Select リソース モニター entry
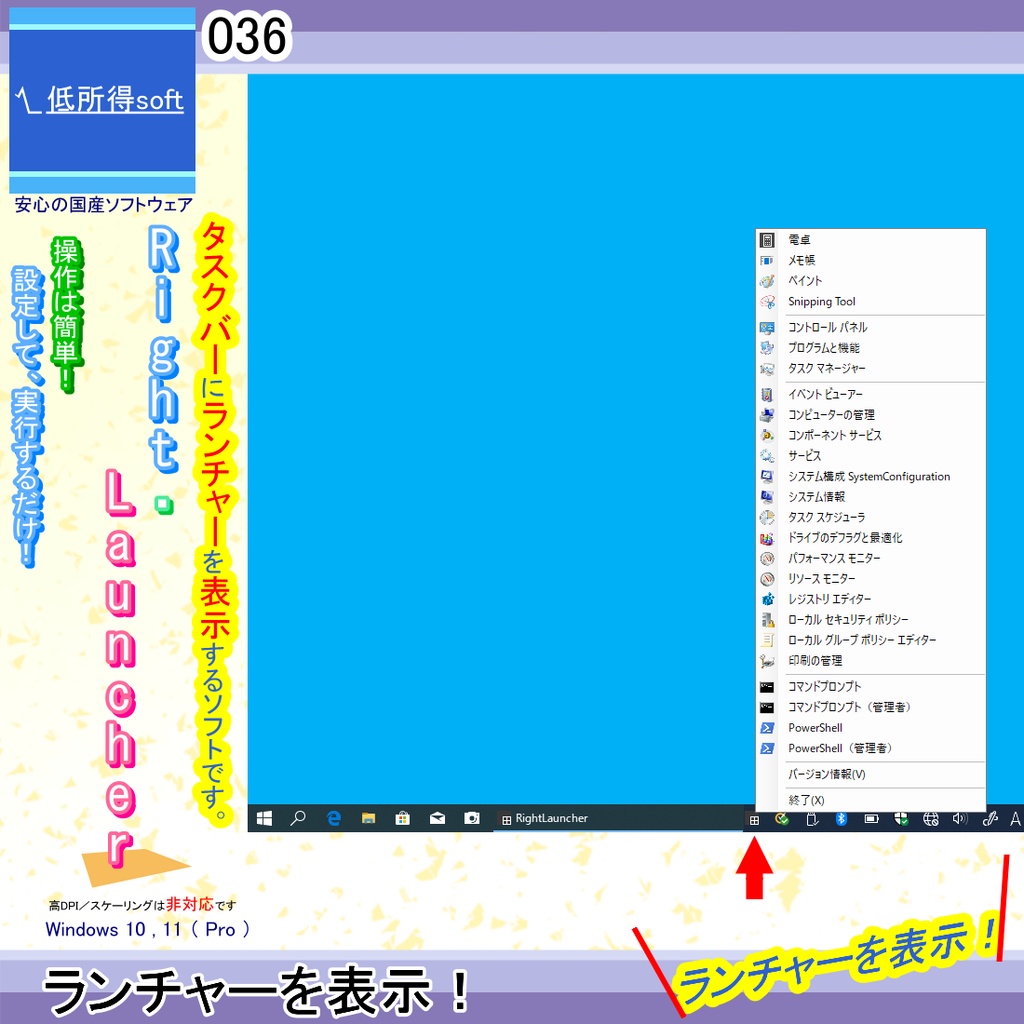The height and width of the screenshot is (1024, 1024). pos(870,579)
